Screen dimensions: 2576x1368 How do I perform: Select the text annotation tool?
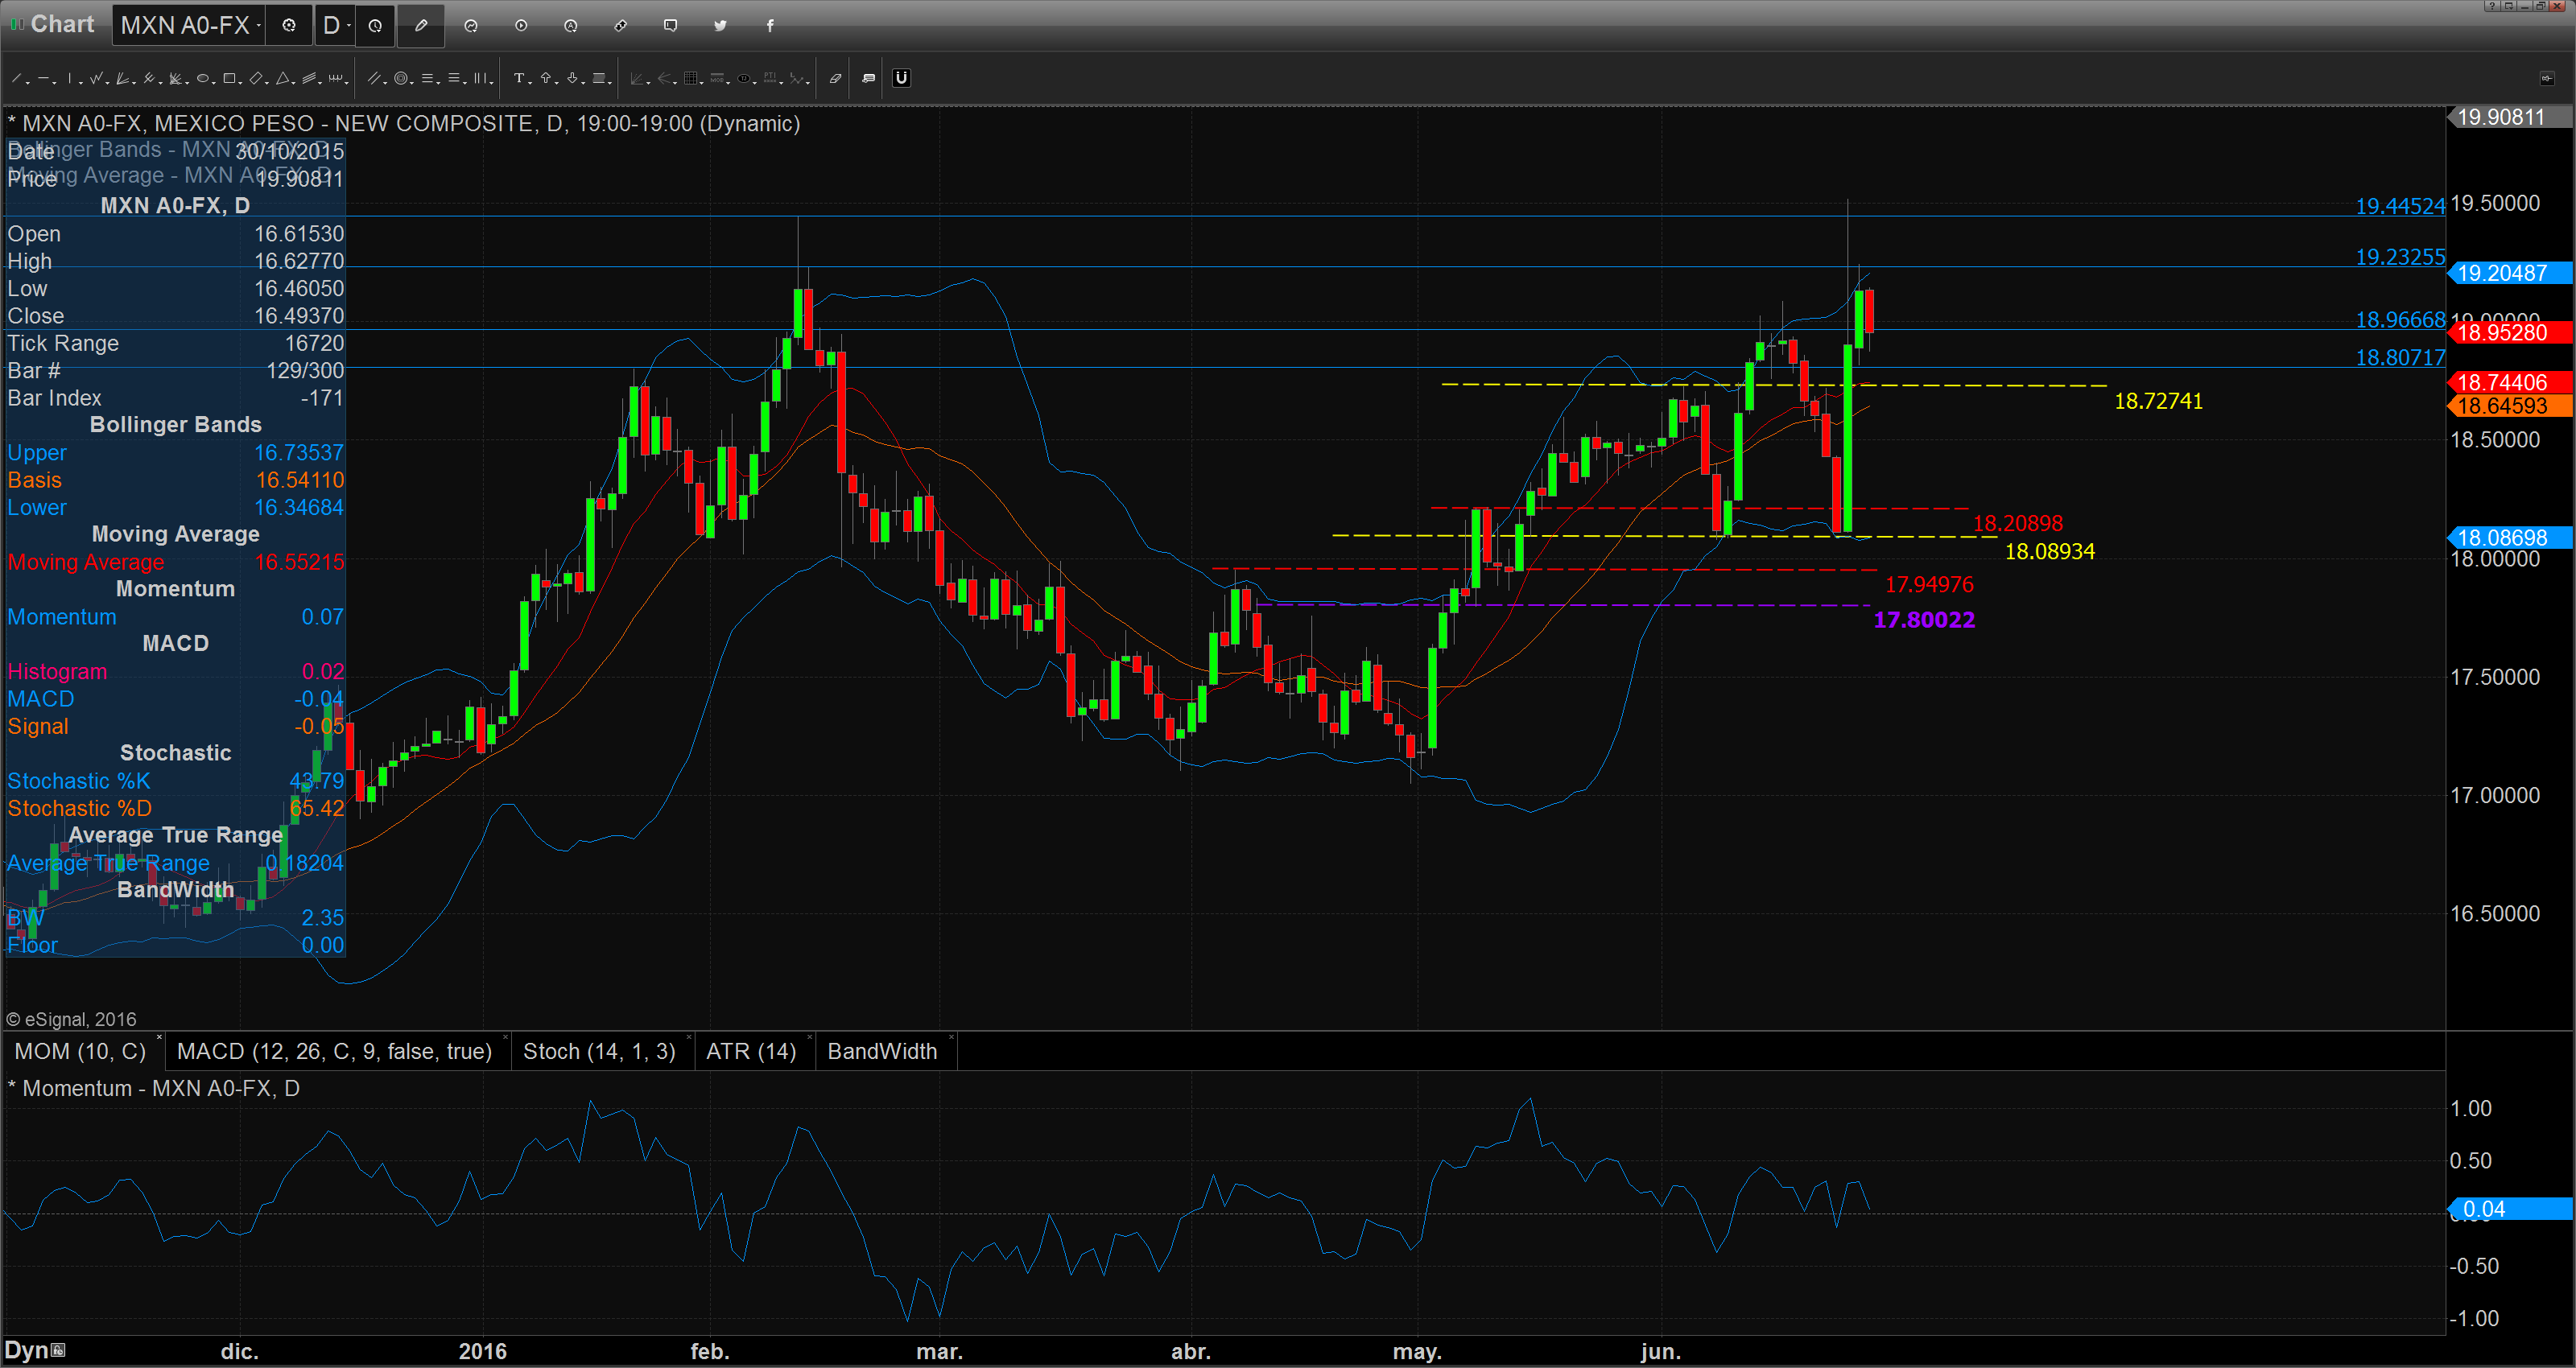click(519, 78)
